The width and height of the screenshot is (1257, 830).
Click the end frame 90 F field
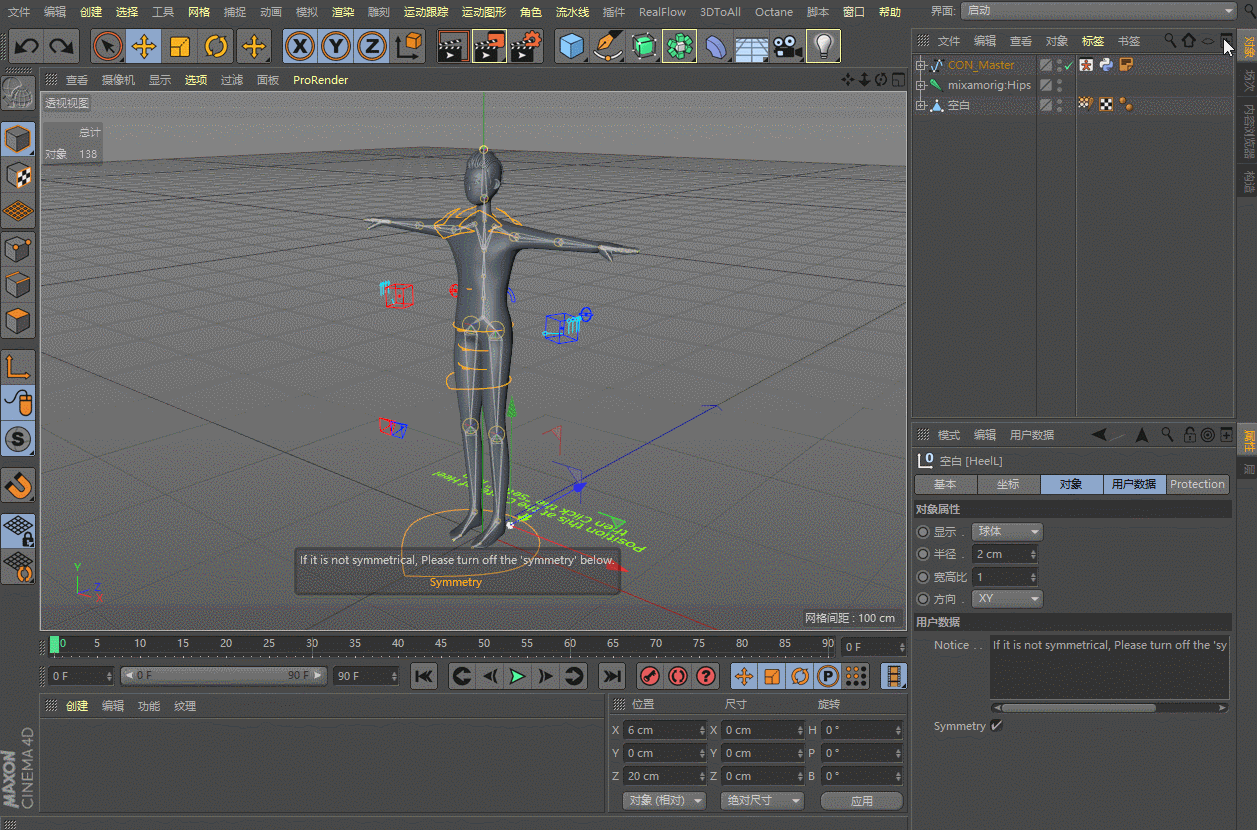click(x=365, y=676)
